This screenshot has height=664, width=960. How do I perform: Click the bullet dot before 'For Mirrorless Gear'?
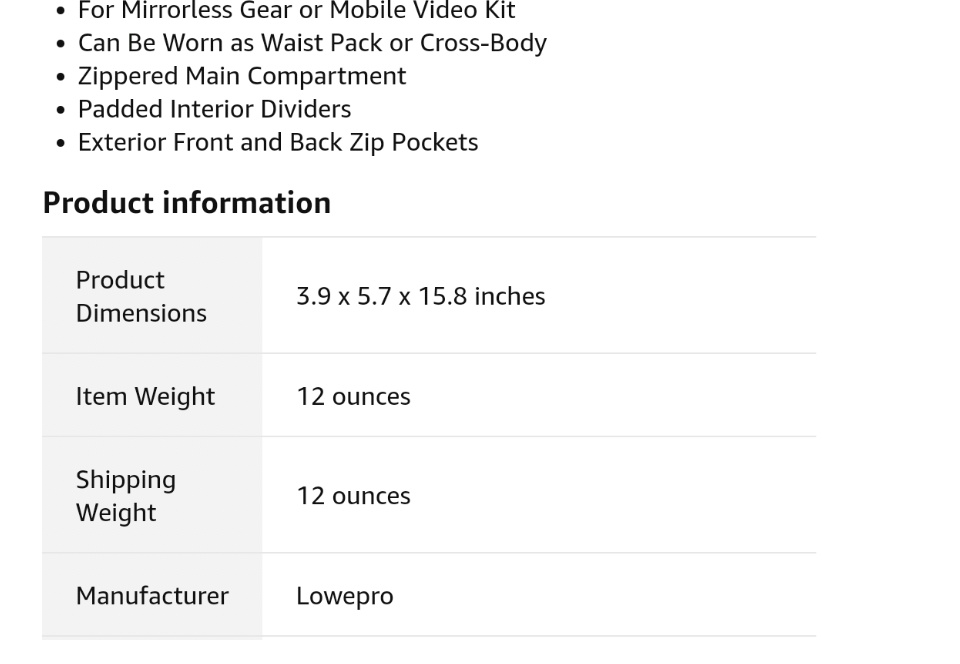pyautogui.click(x=61, y=12)
